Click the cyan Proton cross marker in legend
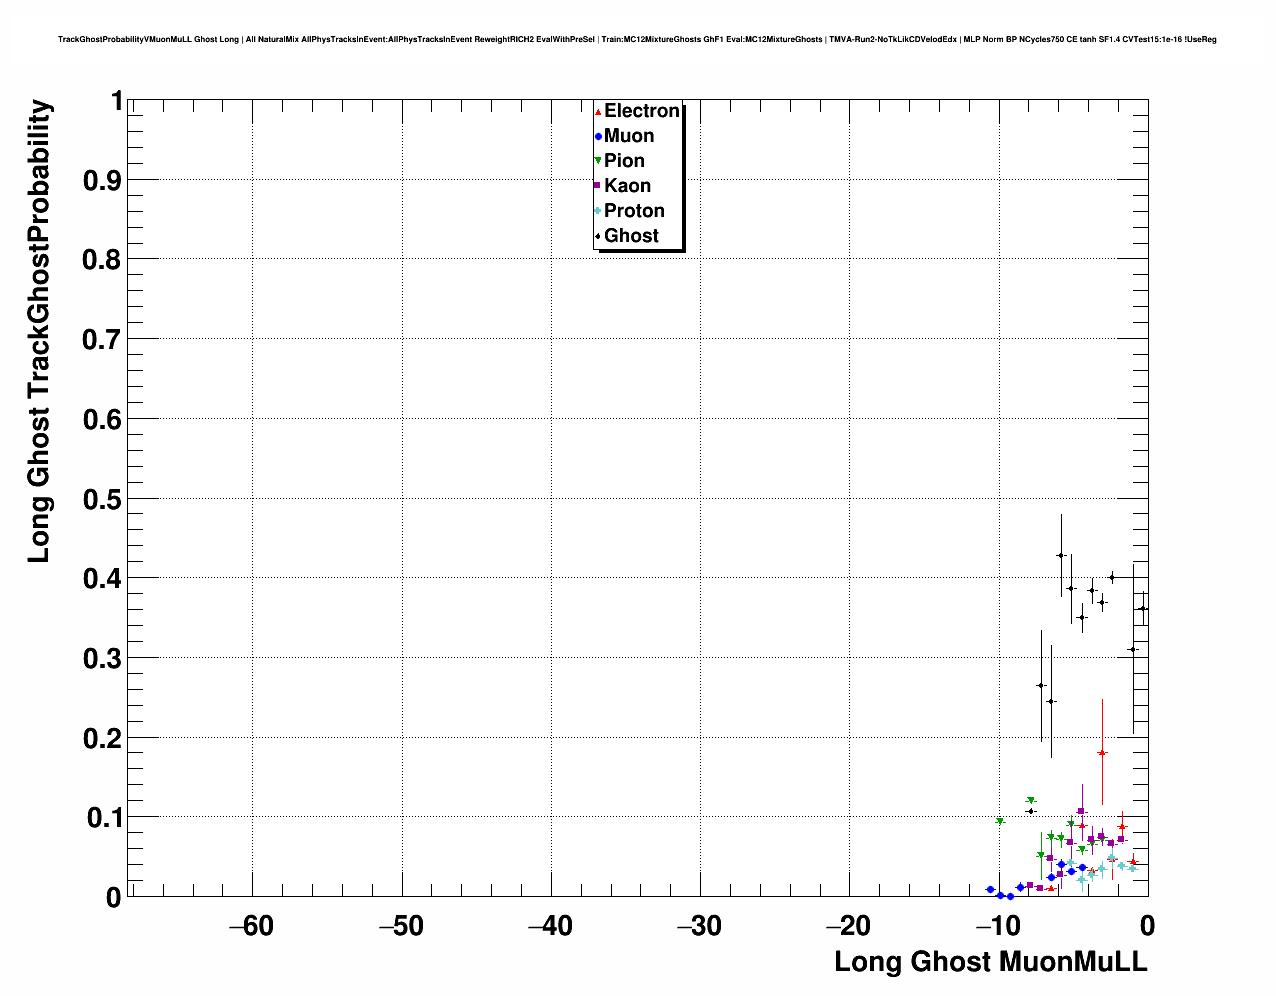Image resolution: width=1276 pixels, height=996 pixels. pyautogui.click(x=598, y=211)
